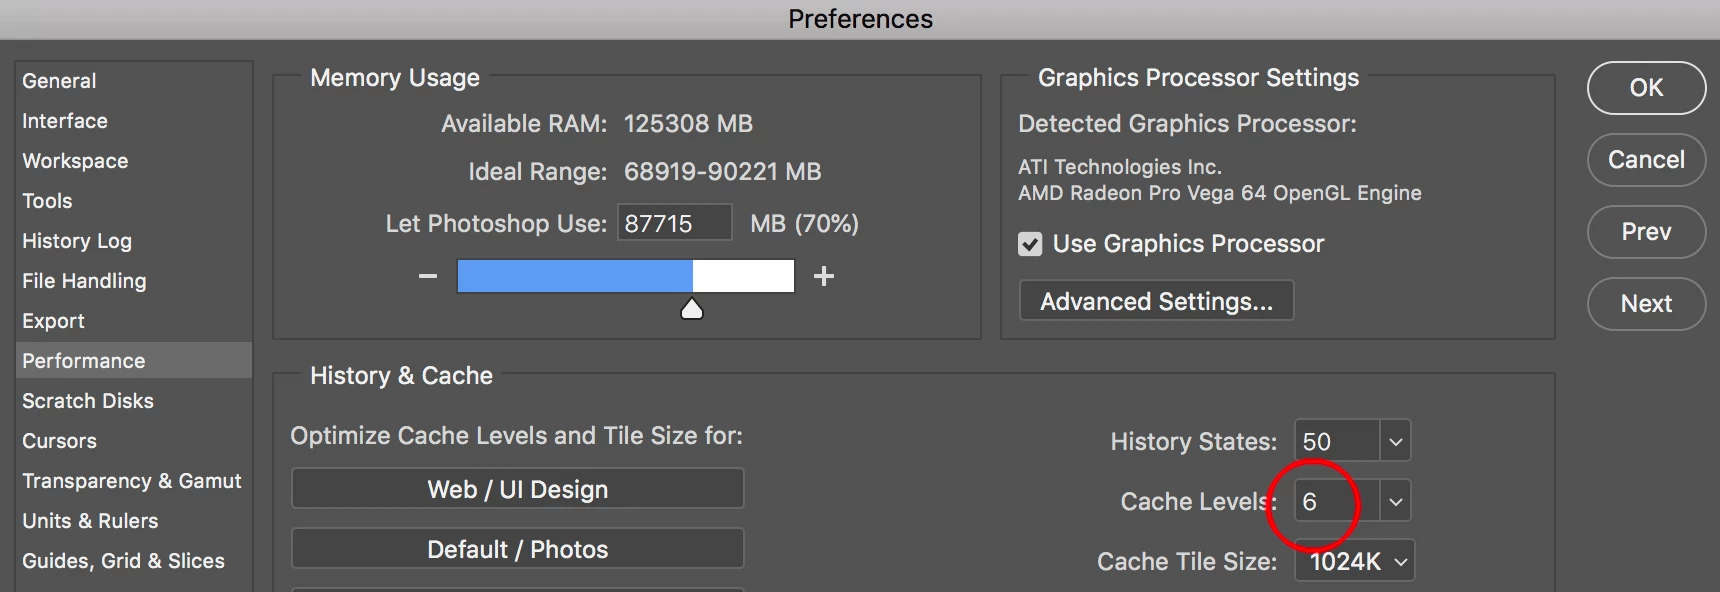Expand the Cache Levels dropdown arrow
The image size is (1720, 592).
click(1395, 501)
